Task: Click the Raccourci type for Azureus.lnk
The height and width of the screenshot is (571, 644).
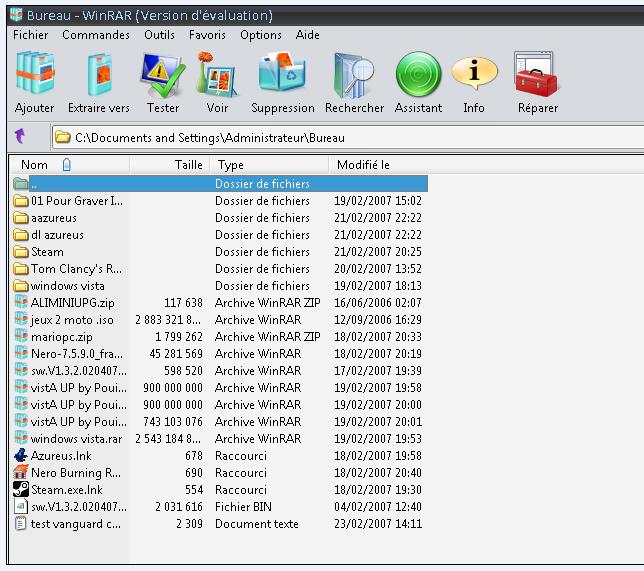Action: [x=241, y=456]
